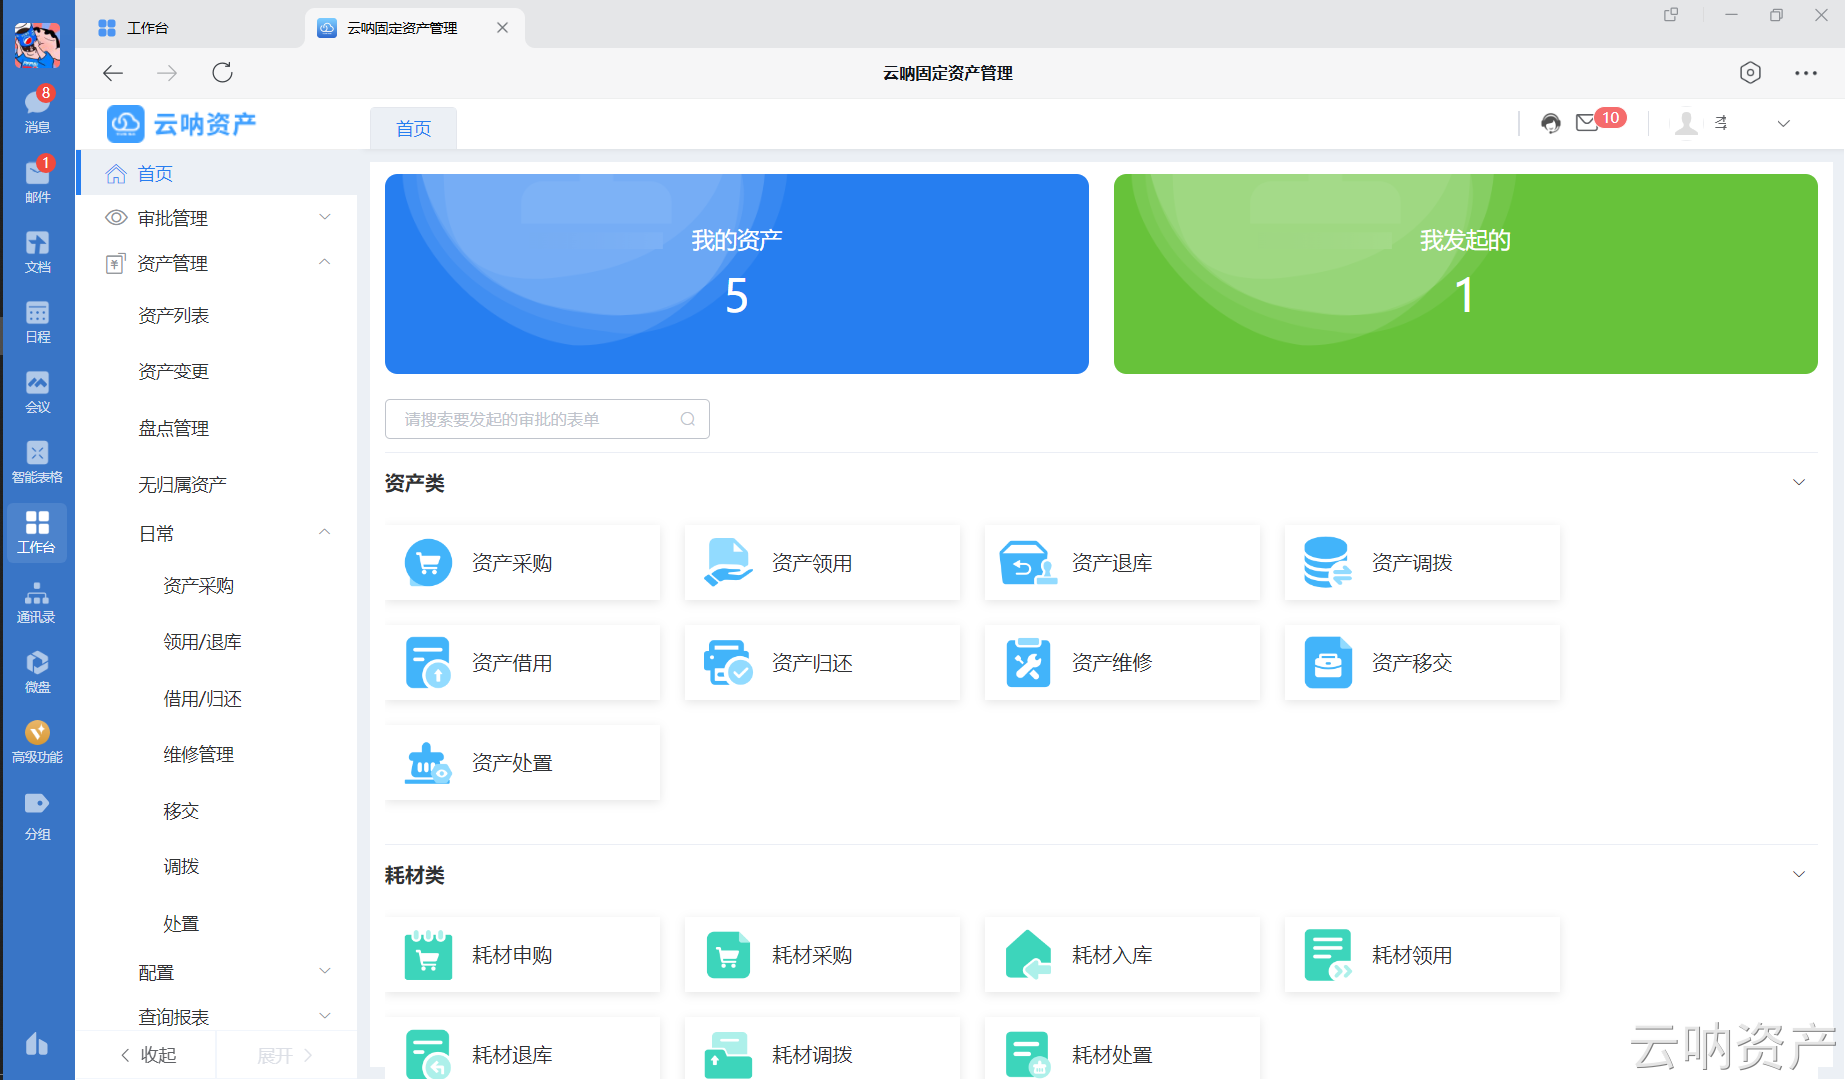
Task: Open 资产列表 in the sidebar
Action: (x=174, y=316)
